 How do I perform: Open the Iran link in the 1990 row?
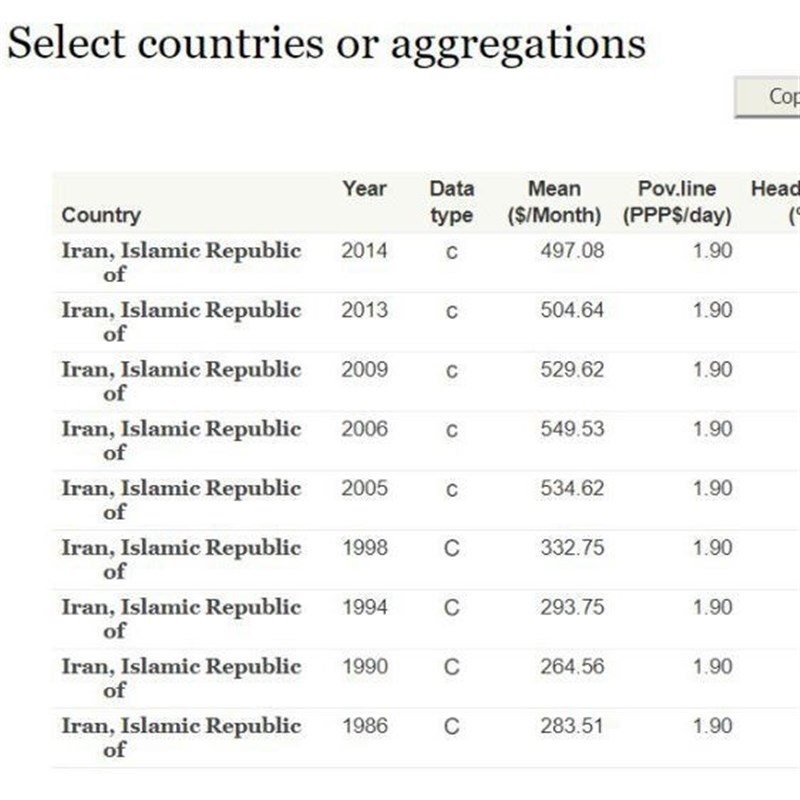click(x=181, y=678)
